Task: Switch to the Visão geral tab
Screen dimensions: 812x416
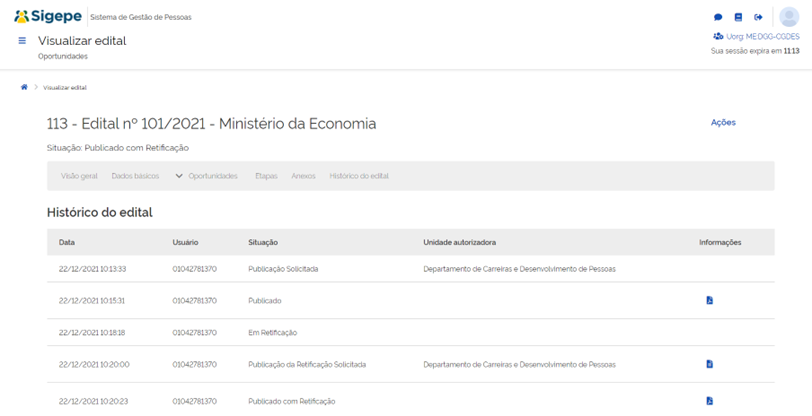Action: point(79,176)
